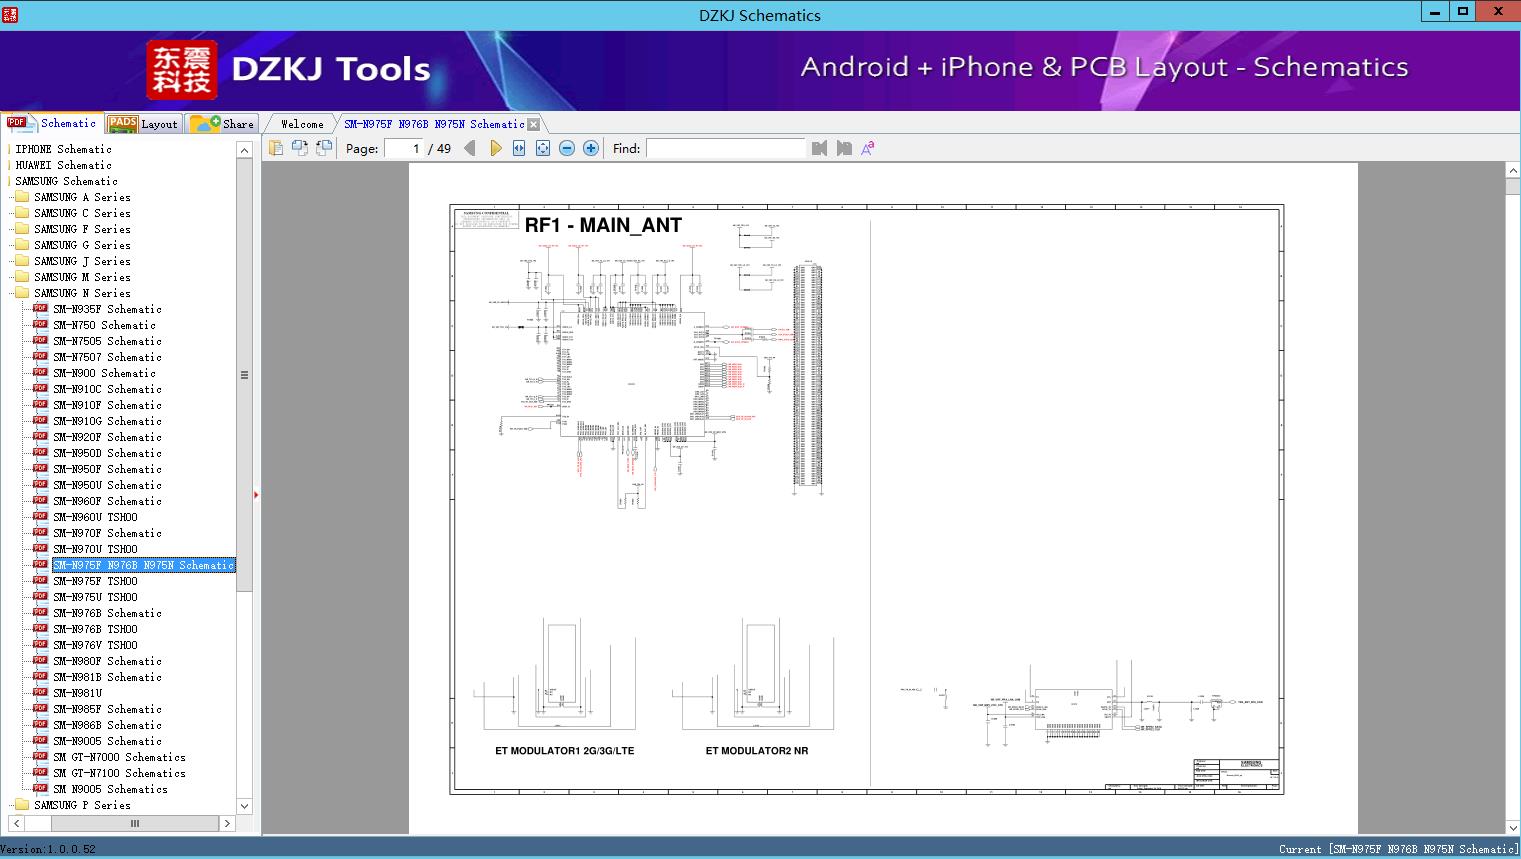This screenshot has width=1521, height=859.
Task: Click the fit page icon
Action: (x=543, y=148)
